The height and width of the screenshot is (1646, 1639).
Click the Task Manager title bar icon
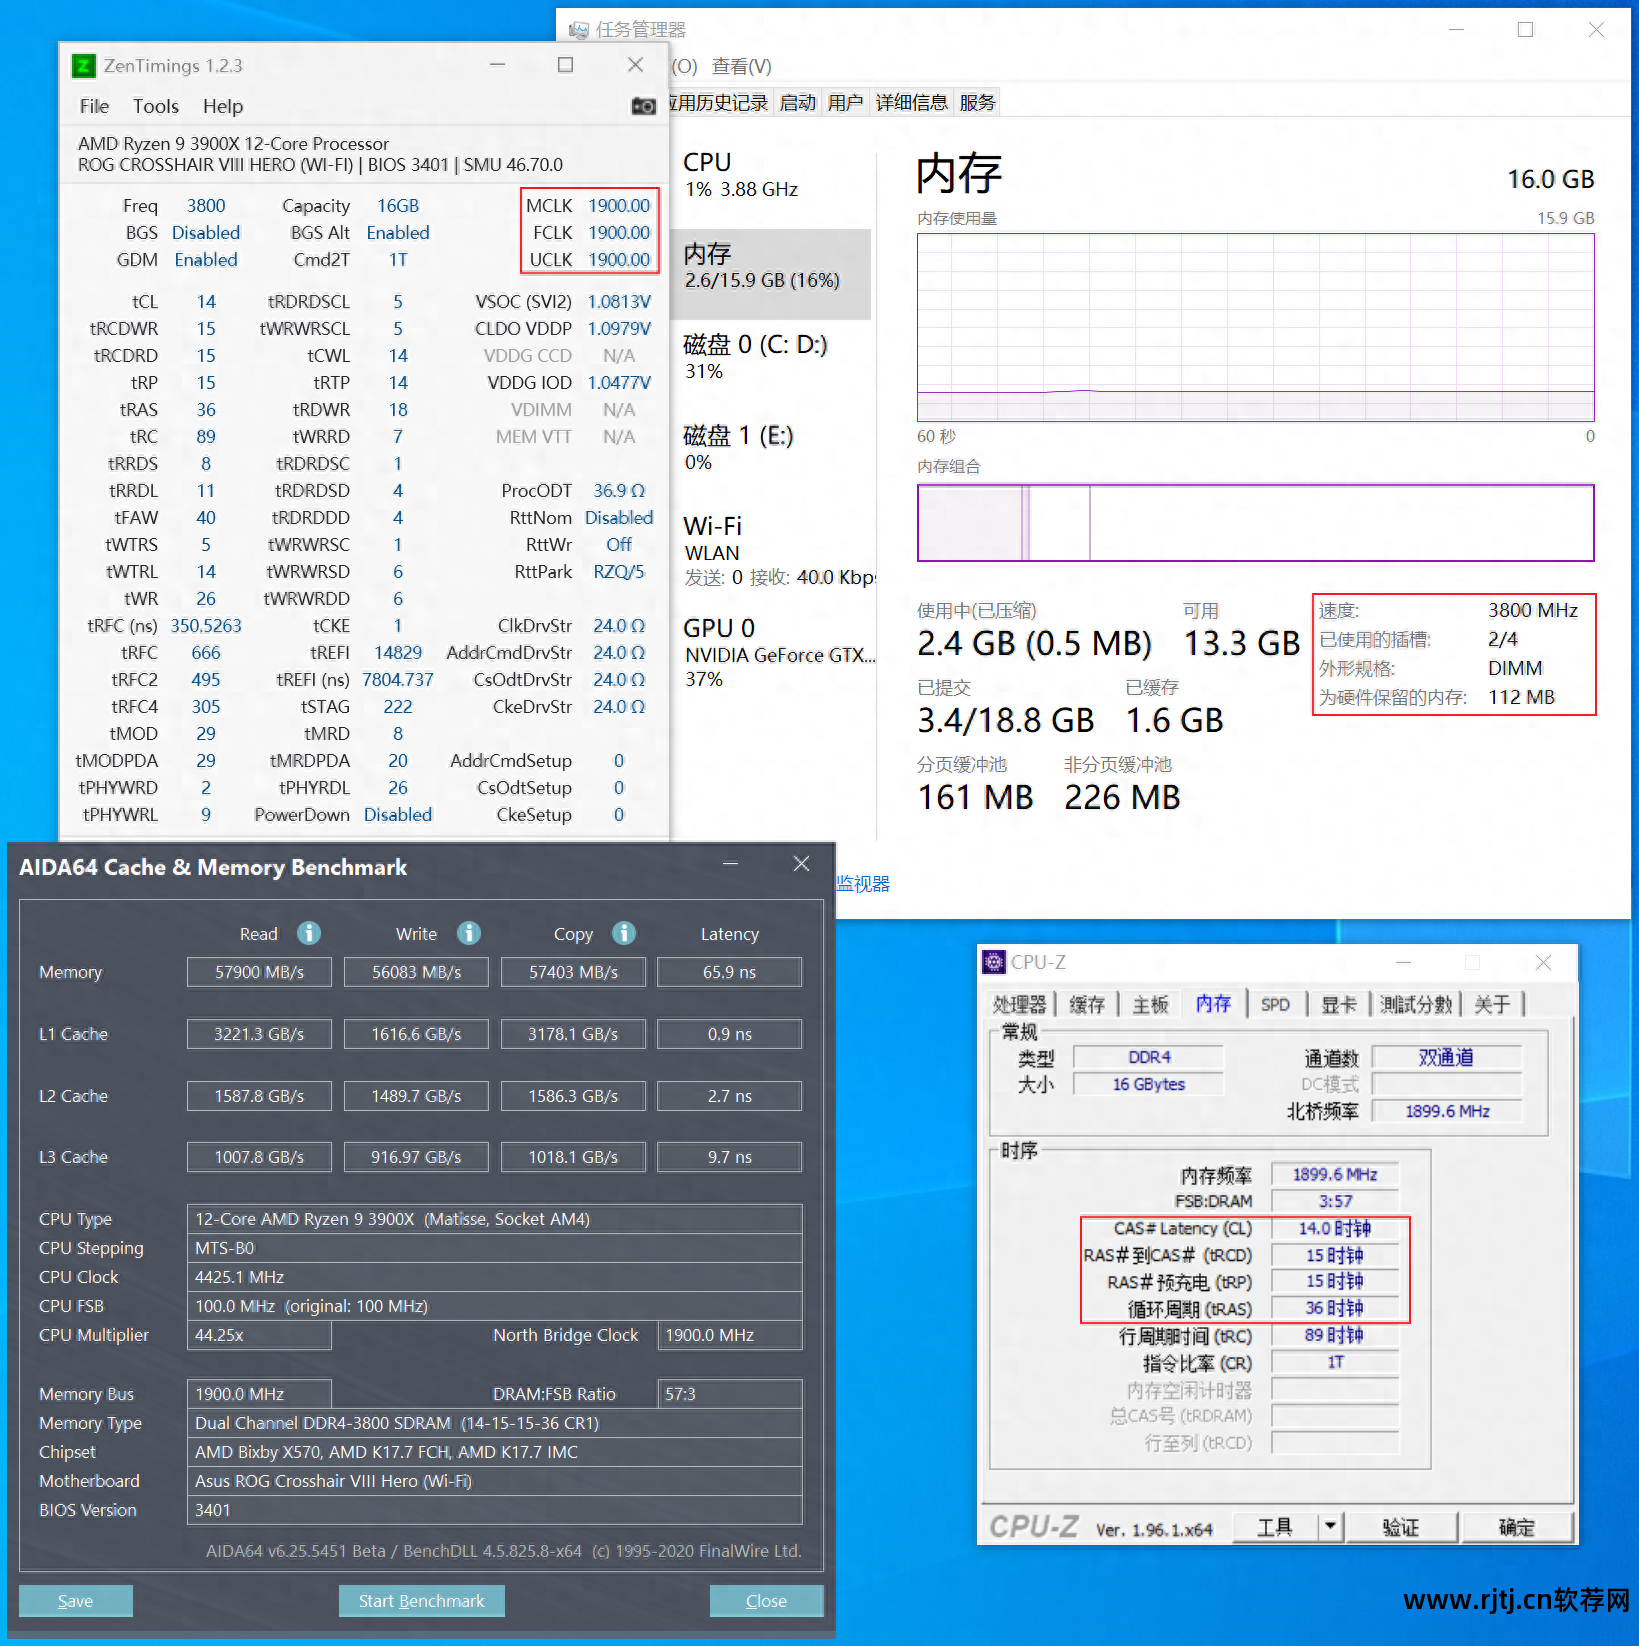click(x=578, y=30)
